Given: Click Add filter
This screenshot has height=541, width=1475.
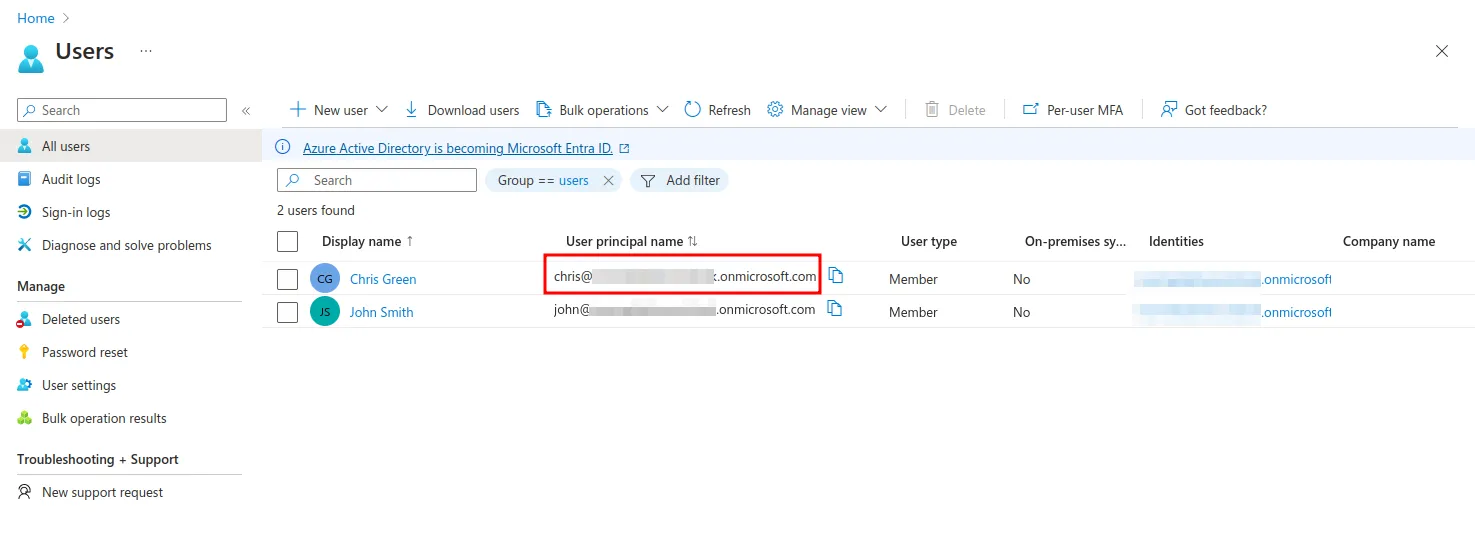Looking at the screenshot, I should tap(679, 180).
